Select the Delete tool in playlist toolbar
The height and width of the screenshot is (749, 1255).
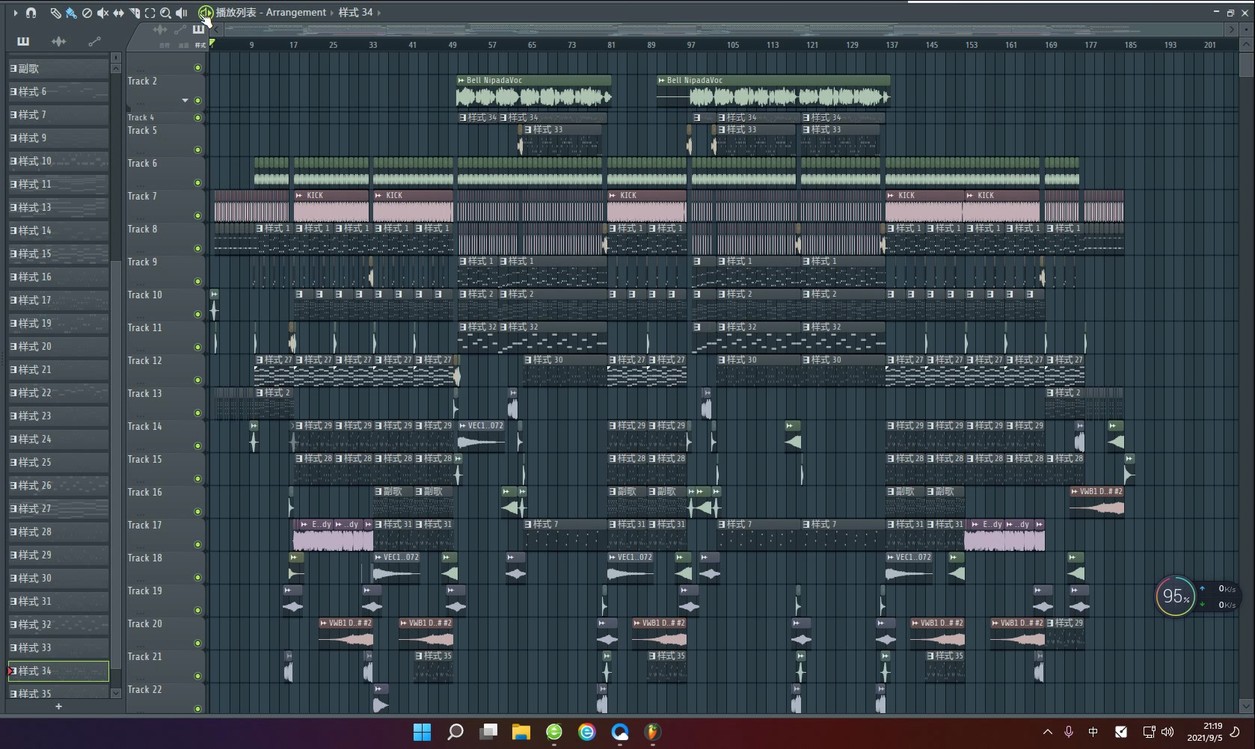(x=87, y=13)
